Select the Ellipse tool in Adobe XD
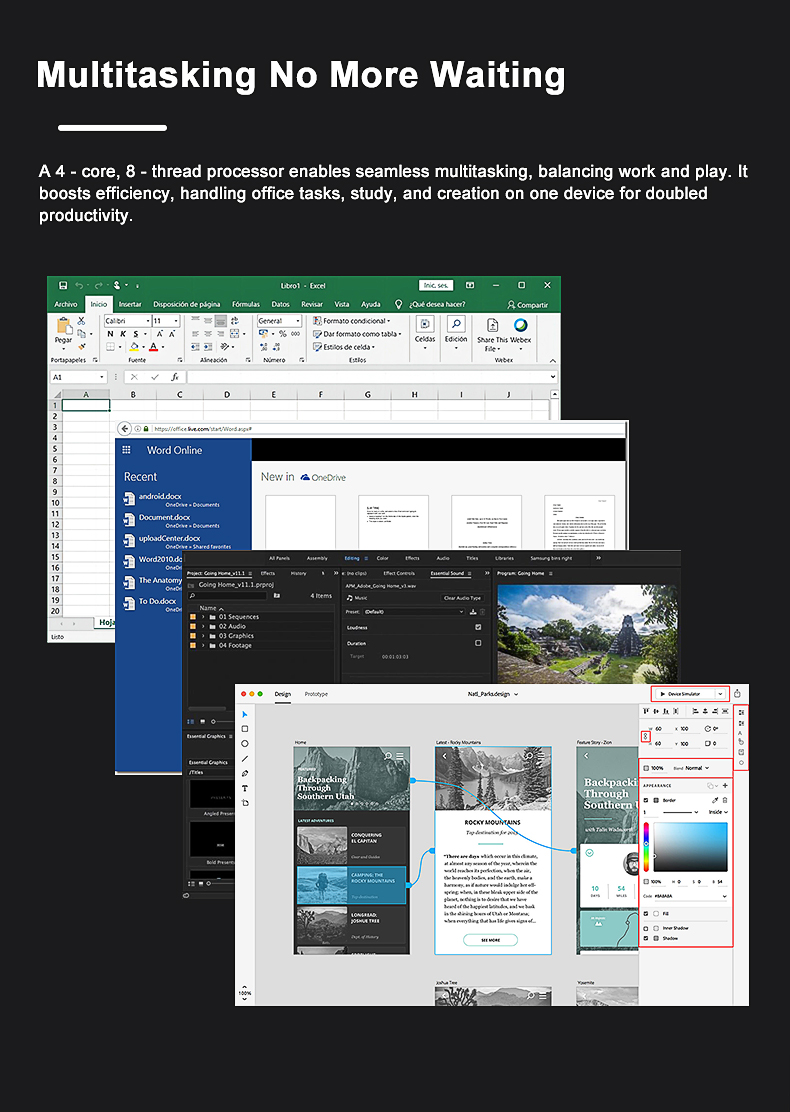Image resolution: width=790 pixels, height=1112 pixels. coord(245,744)
